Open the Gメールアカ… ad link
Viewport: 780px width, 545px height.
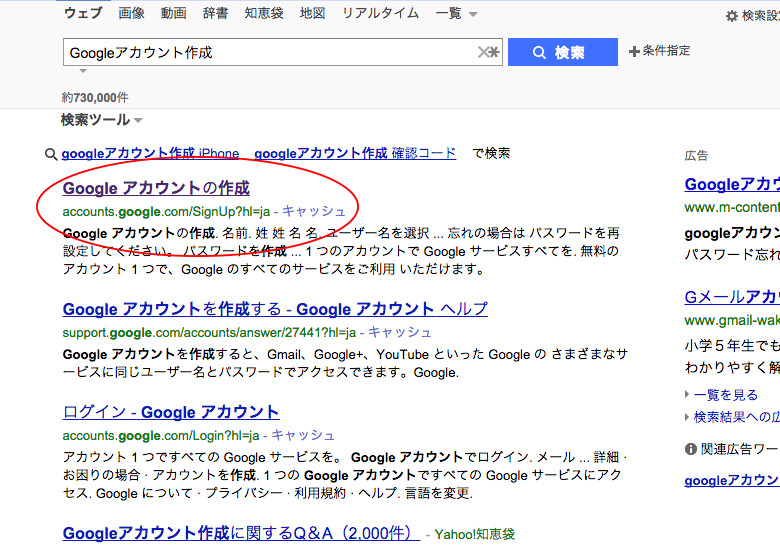click(732, 297)
